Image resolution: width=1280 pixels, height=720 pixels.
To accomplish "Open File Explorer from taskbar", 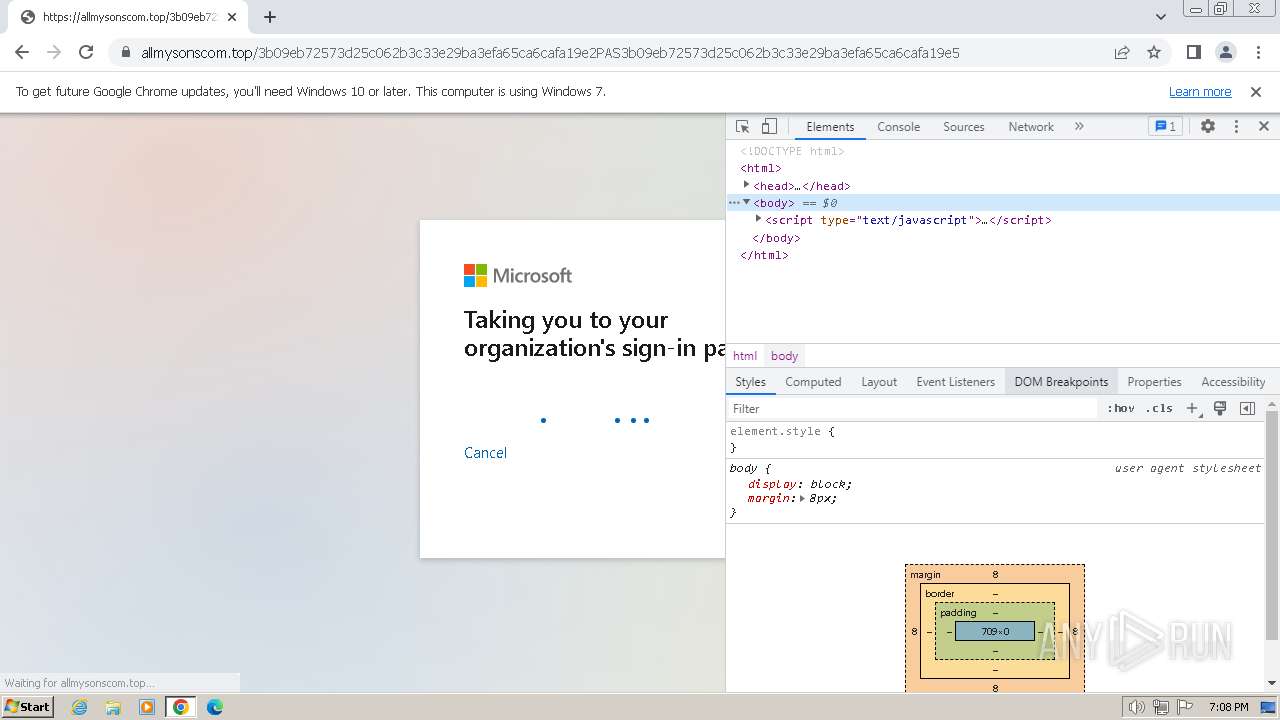I will click(113, 707).
